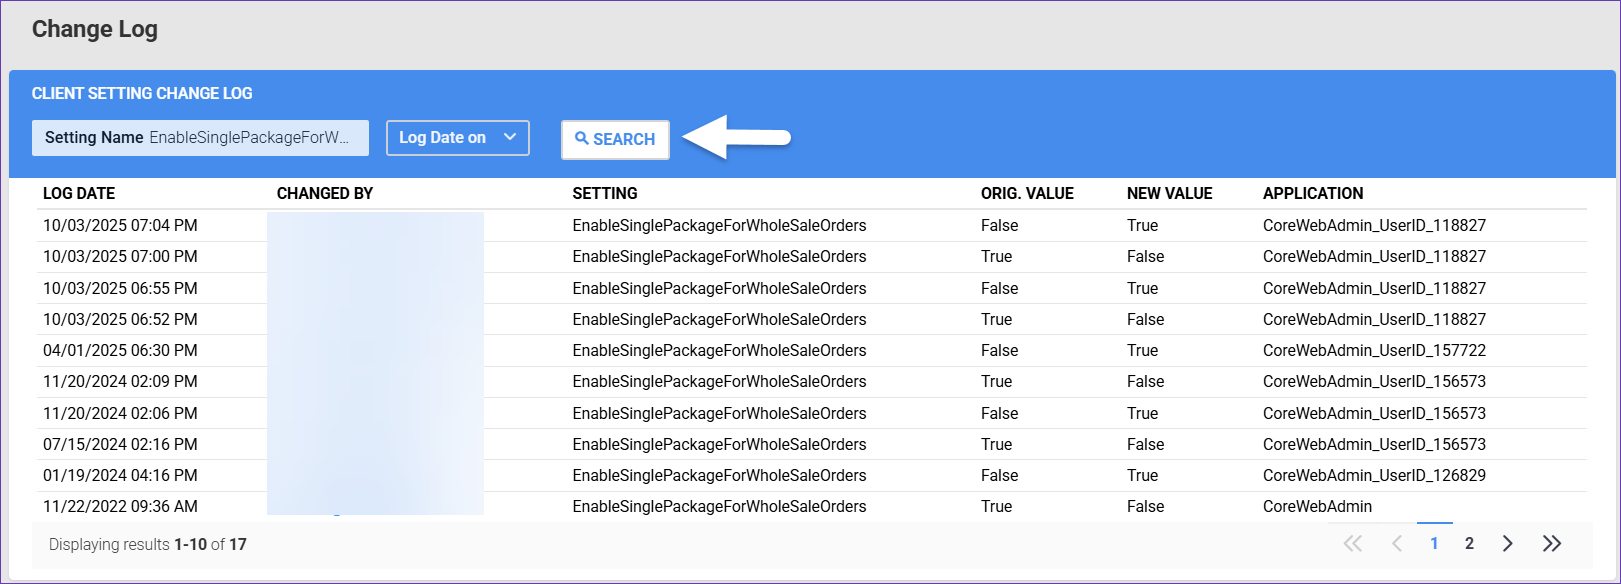Click the NEW VALUE column header
Viewport: 1621px width, 584px height.
pyautogui.click(x=1169, y=194)
